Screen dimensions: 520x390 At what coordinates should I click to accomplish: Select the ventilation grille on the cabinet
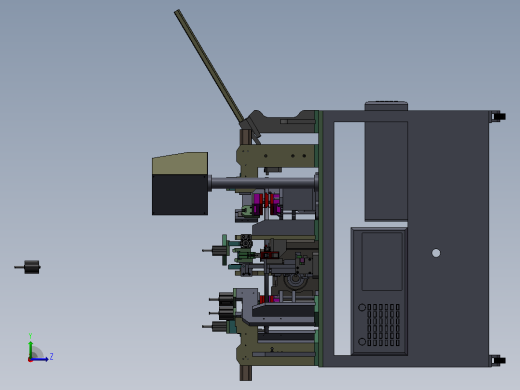(x=383, y=325)
